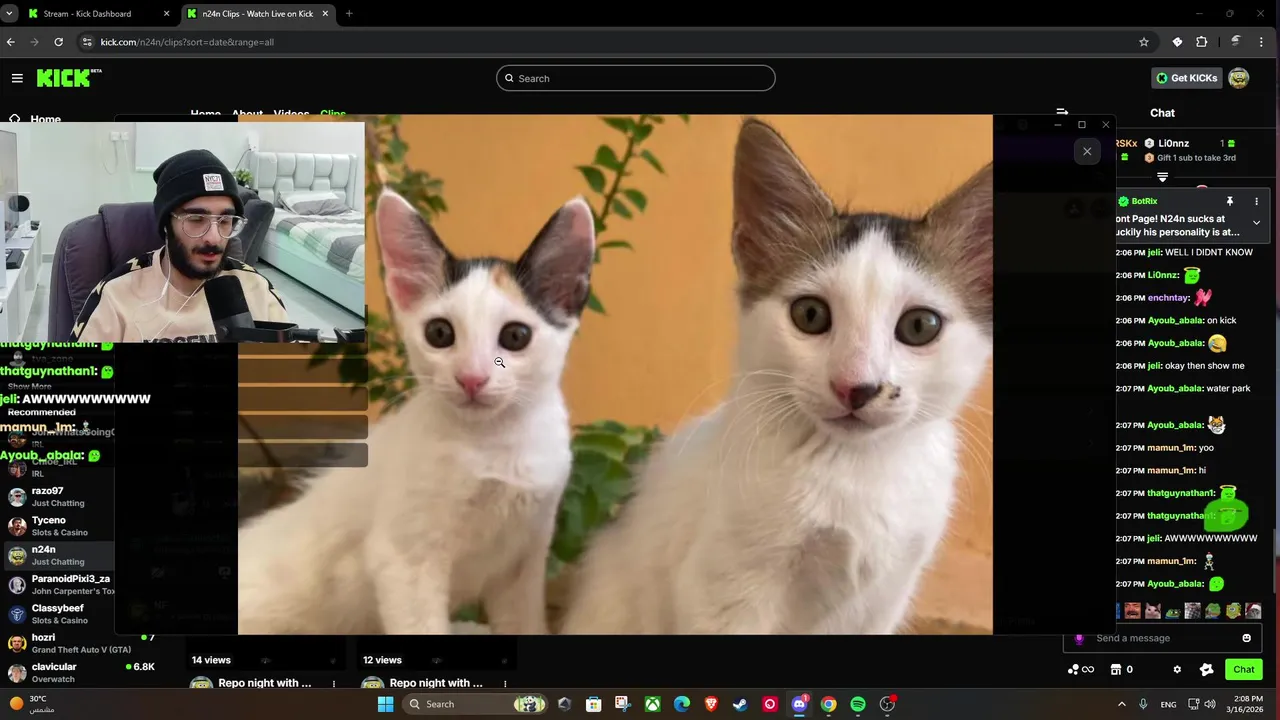Click the kick.com address bar URL
Image resolution: width=1280 pixels, height=720 pixels.
(187, 42)
